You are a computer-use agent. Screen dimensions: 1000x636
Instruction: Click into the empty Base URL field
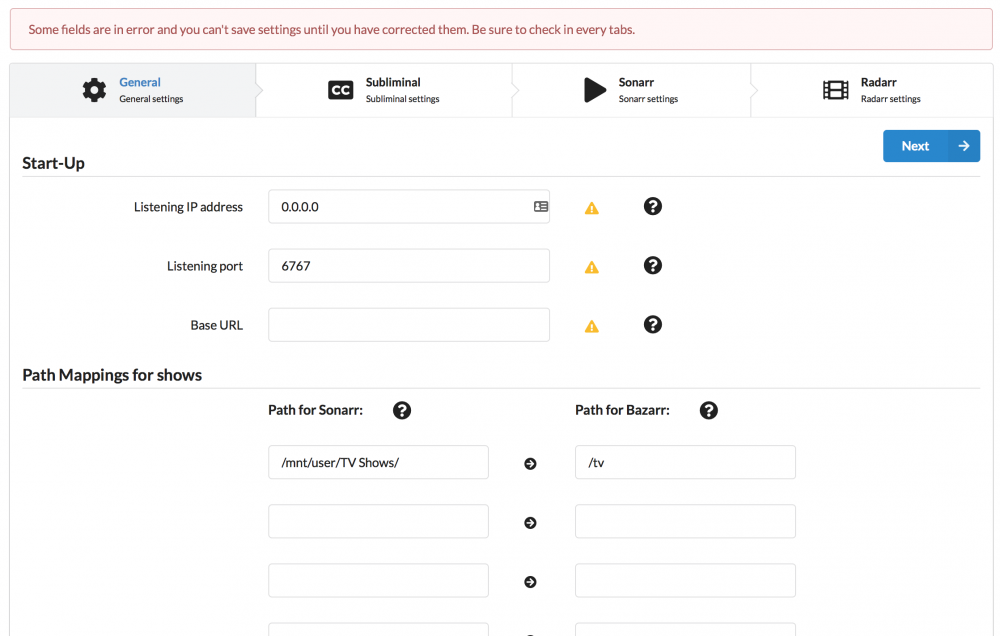409,325
